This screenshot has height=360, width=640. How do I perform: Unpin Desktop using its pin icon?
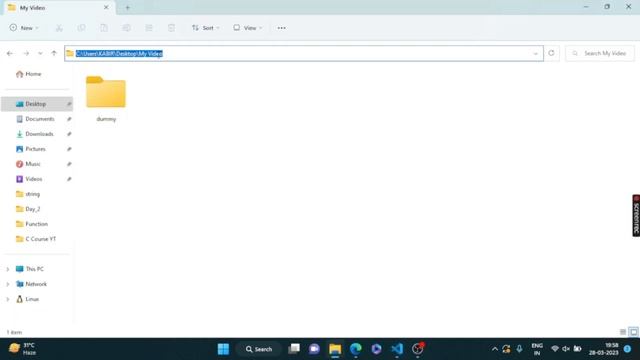(x=69, y=104)
